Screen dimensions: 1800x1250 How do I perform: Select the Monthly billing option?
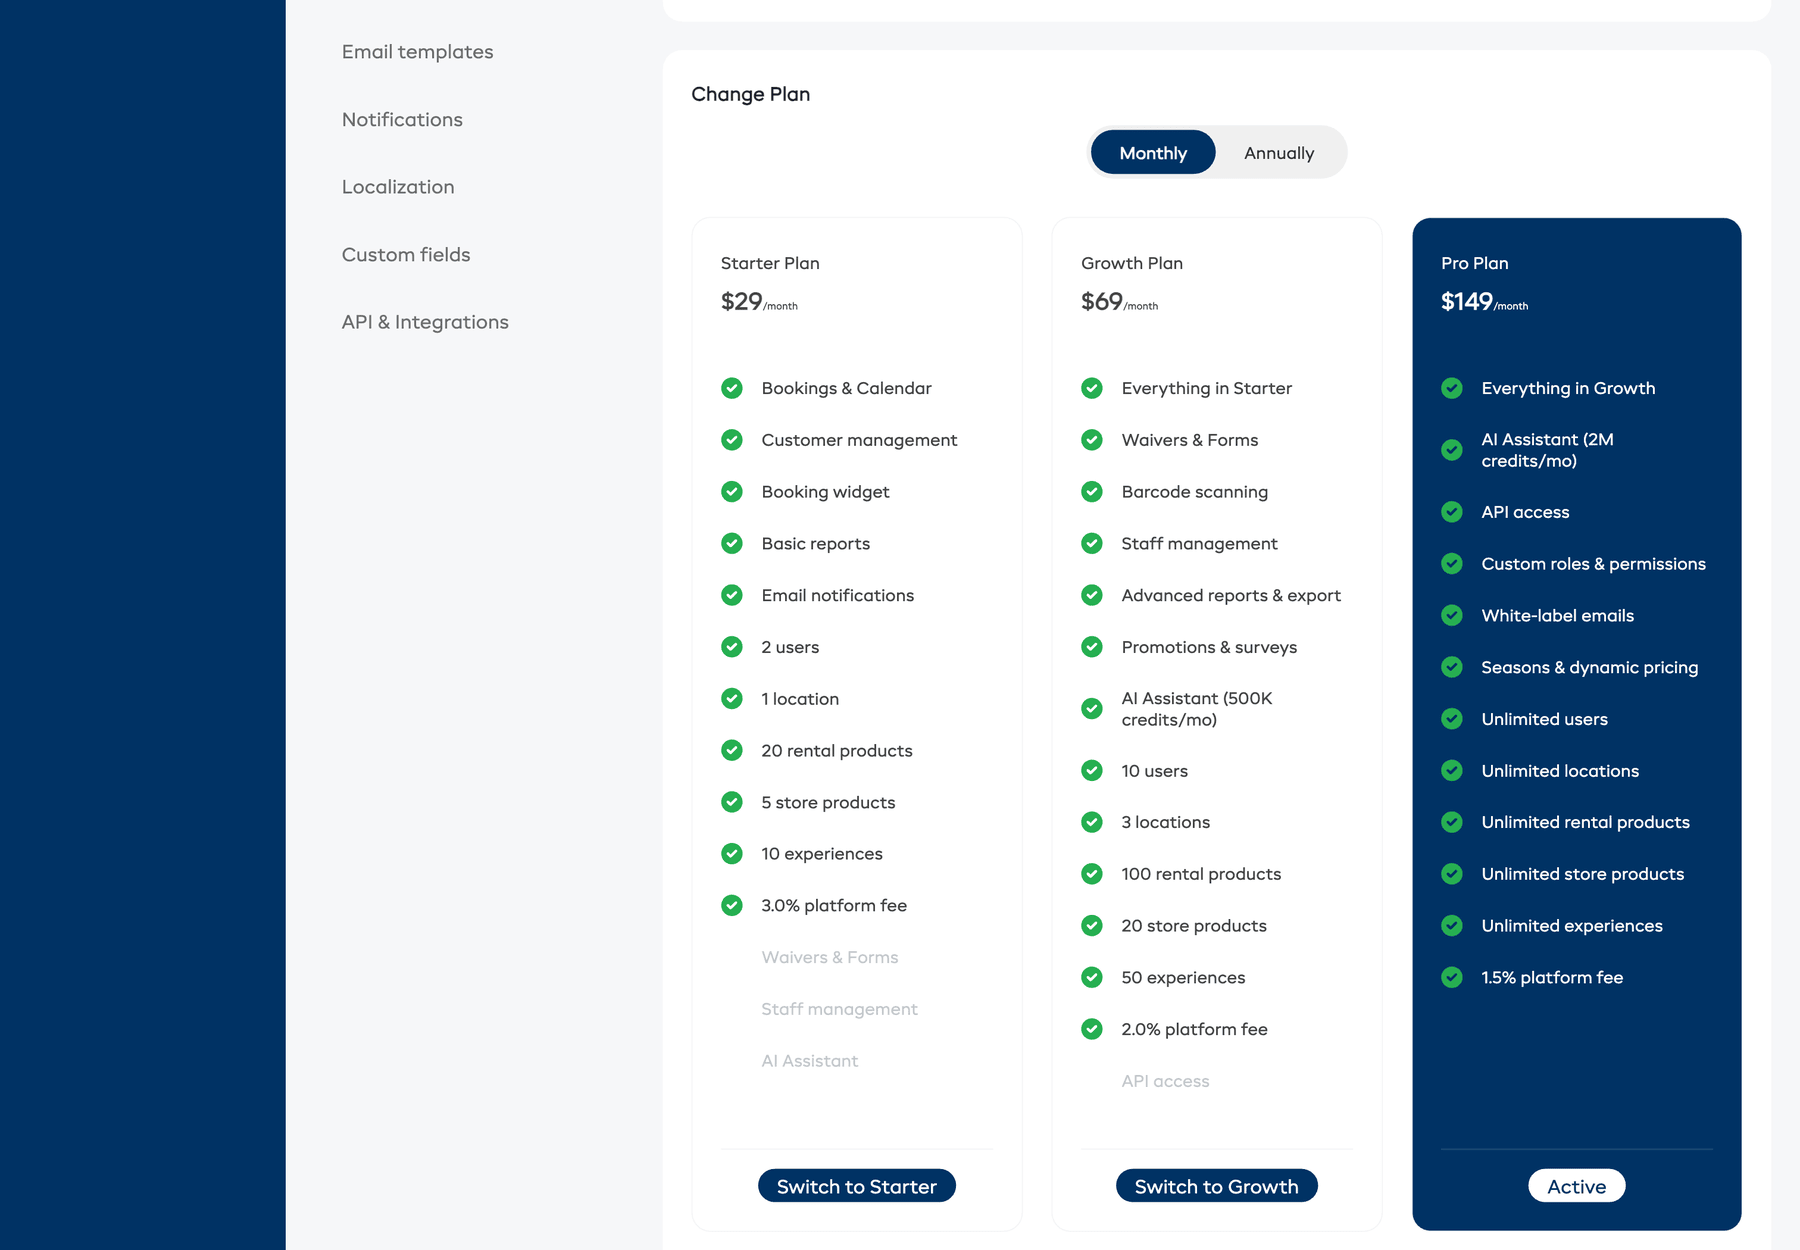(1152, 152)
